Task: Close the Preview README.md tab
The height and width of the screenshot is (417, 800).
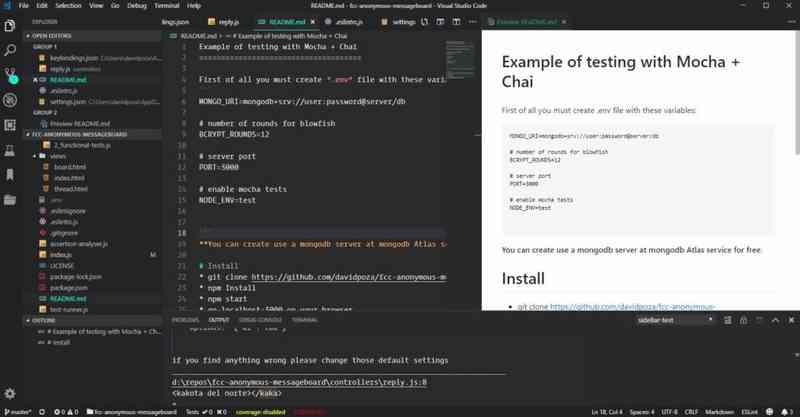Action: point(564,22)
